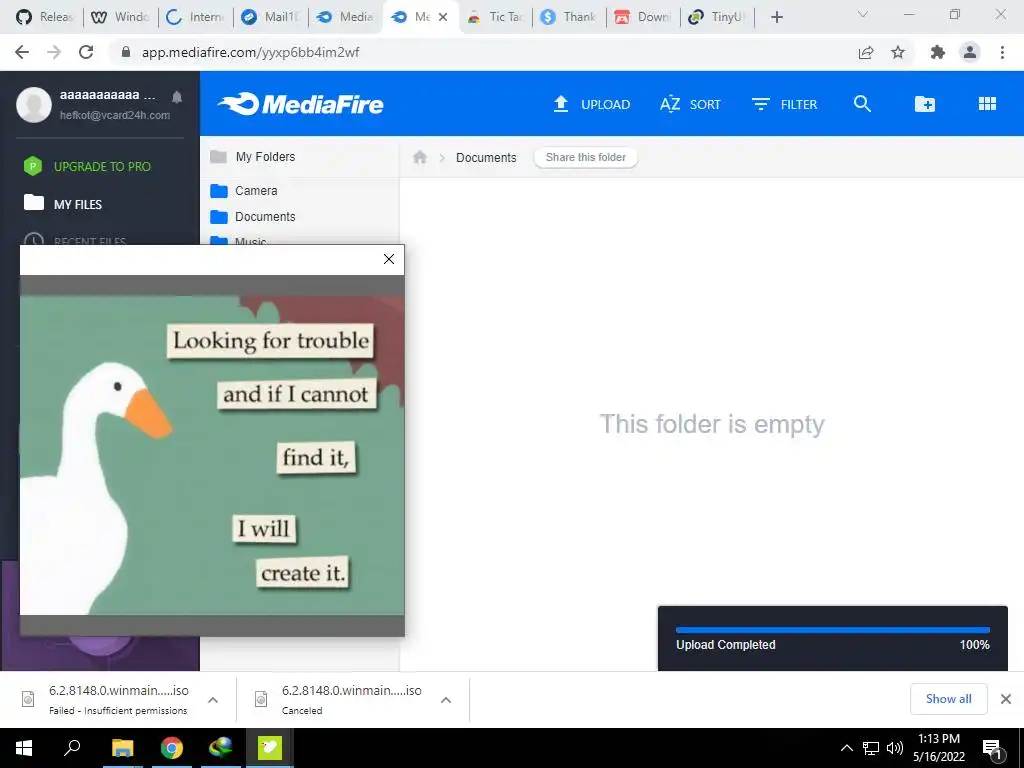Viewport: 1024px width, 768px height.
Task: Close the goose popup window
Action: coord(389,259)
